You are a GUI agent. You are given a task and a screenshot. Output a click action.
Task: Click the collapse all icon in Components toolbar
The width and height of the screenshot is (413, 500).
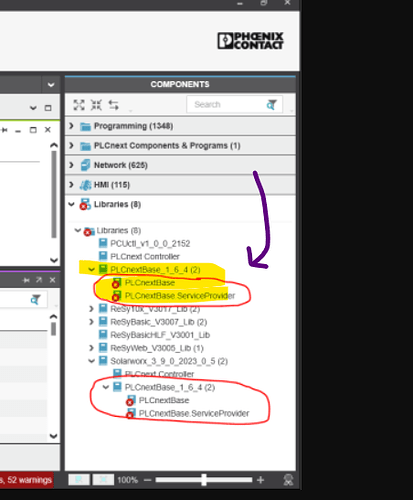96,105
